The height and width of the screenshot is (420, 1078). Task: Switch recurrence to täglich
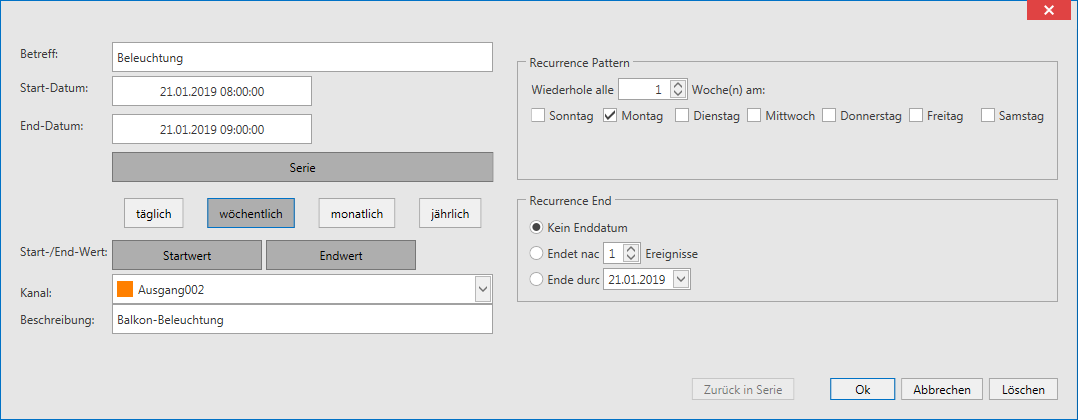coord(153,214)
